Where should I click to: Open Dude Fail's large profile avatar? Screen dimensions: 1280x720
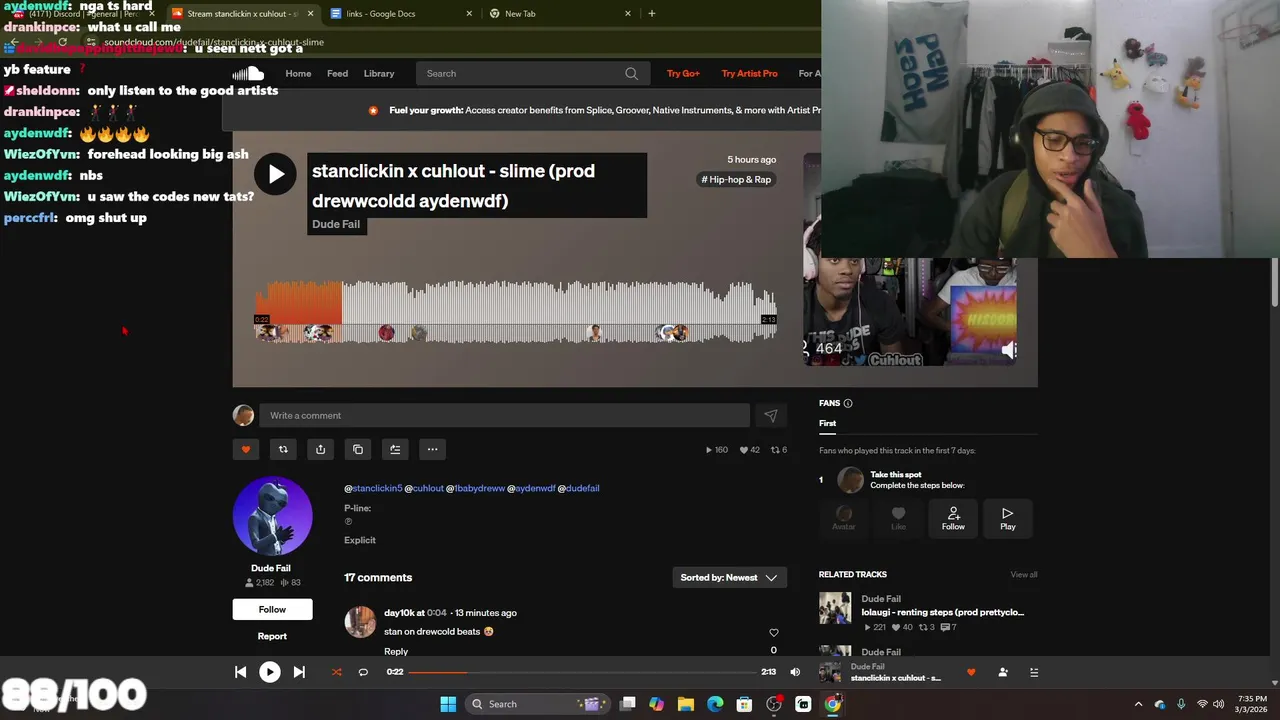coord(272,516)
